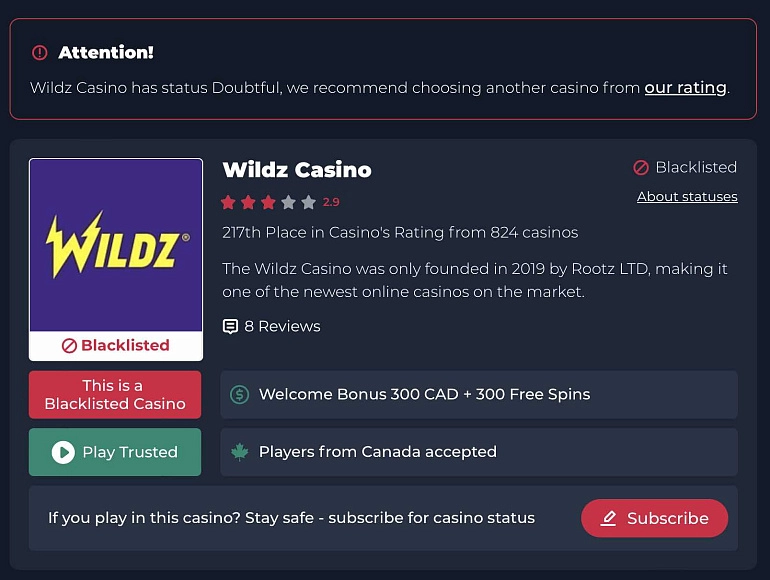The height and width of the screenshot is (580, 770).
Task: Click the first red rating star
Action: pos(228,202)
